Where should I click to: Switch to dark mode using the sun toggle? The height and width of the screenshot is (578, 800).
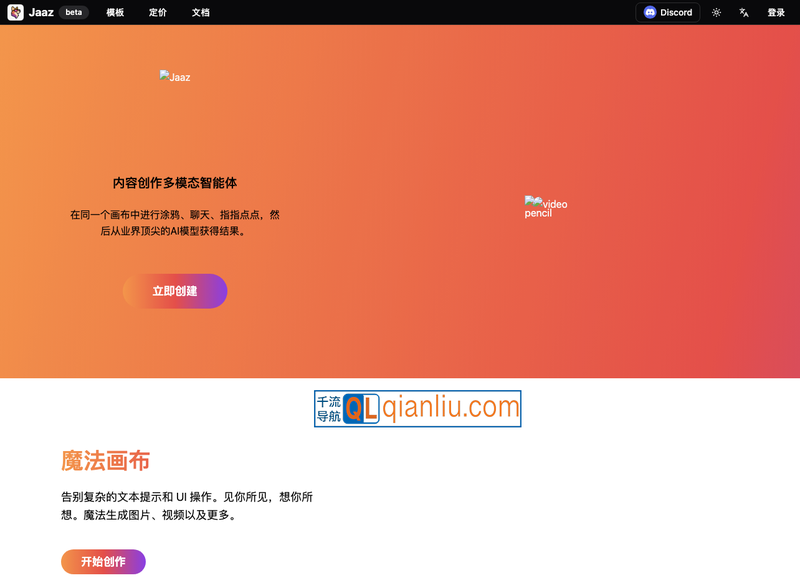click(717, 12)
